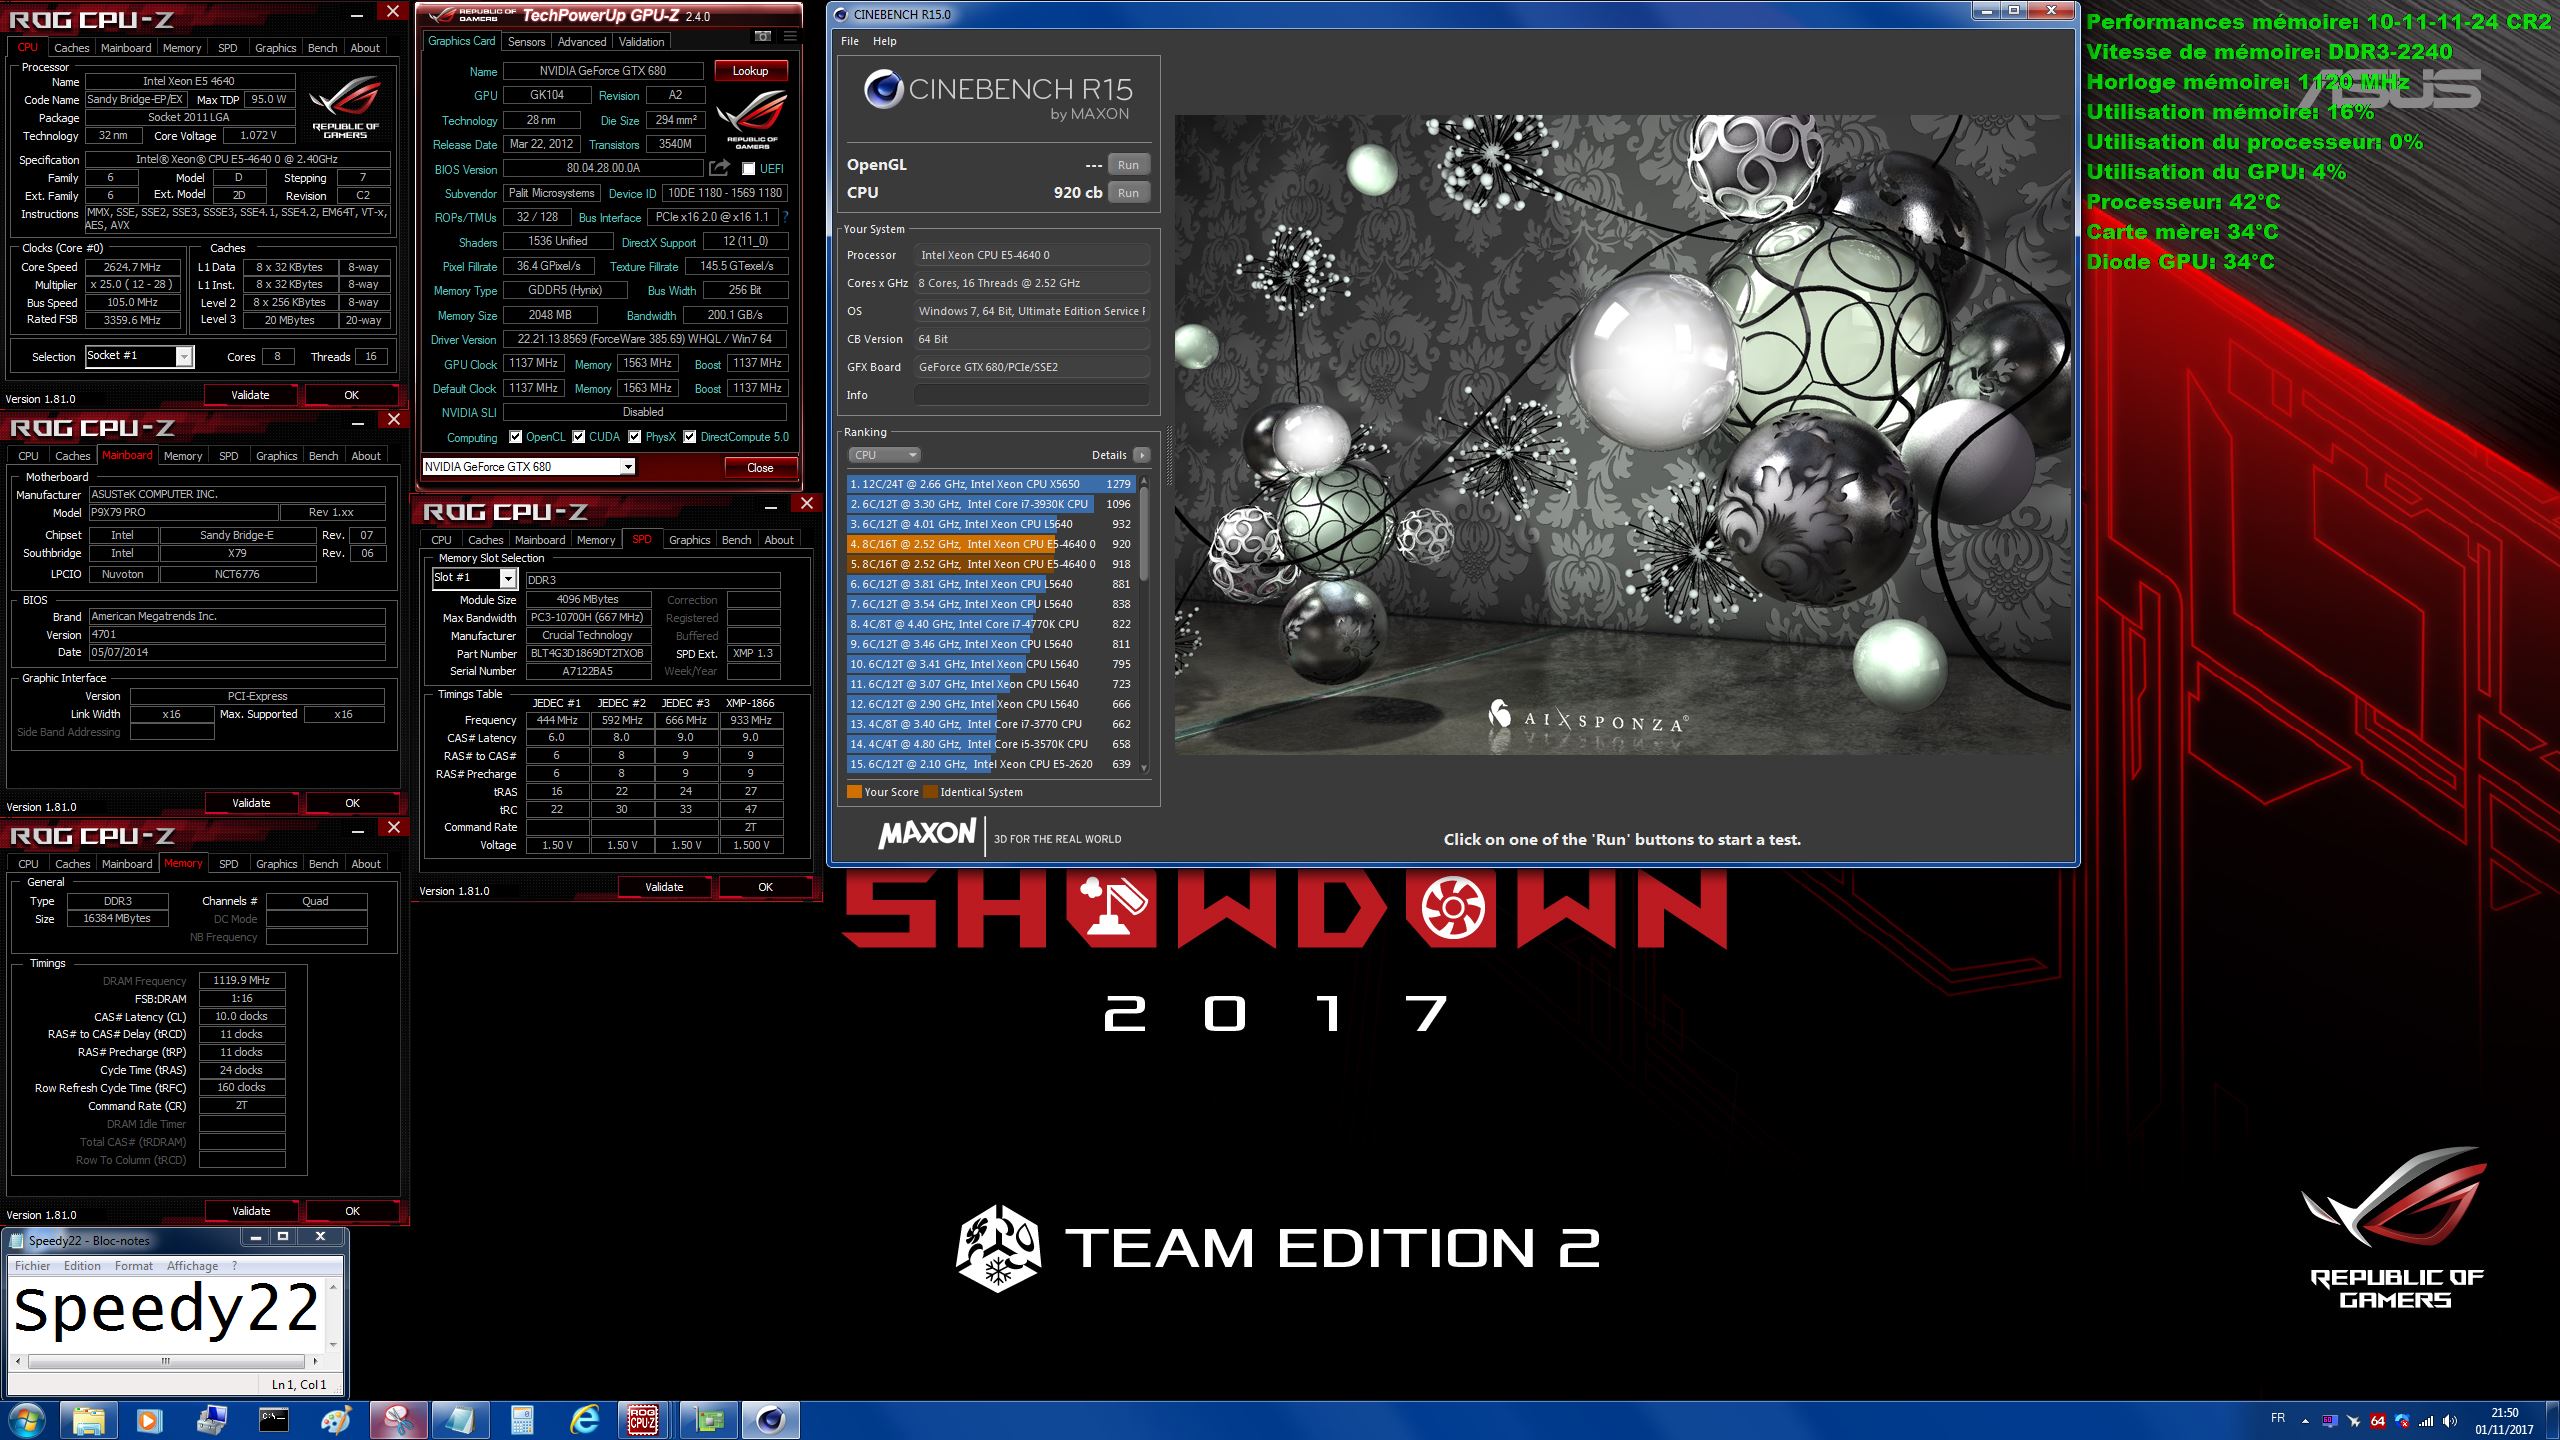Click the Notepad horizontal scrollbar
The image size is (2560, 1440).
tap(166, 1361)
